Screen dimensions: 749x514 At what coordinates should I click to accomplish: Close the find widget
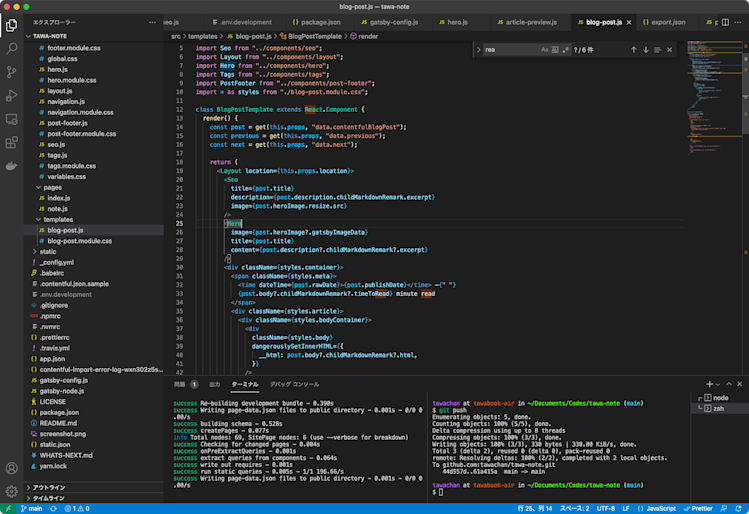pos(670,50)
